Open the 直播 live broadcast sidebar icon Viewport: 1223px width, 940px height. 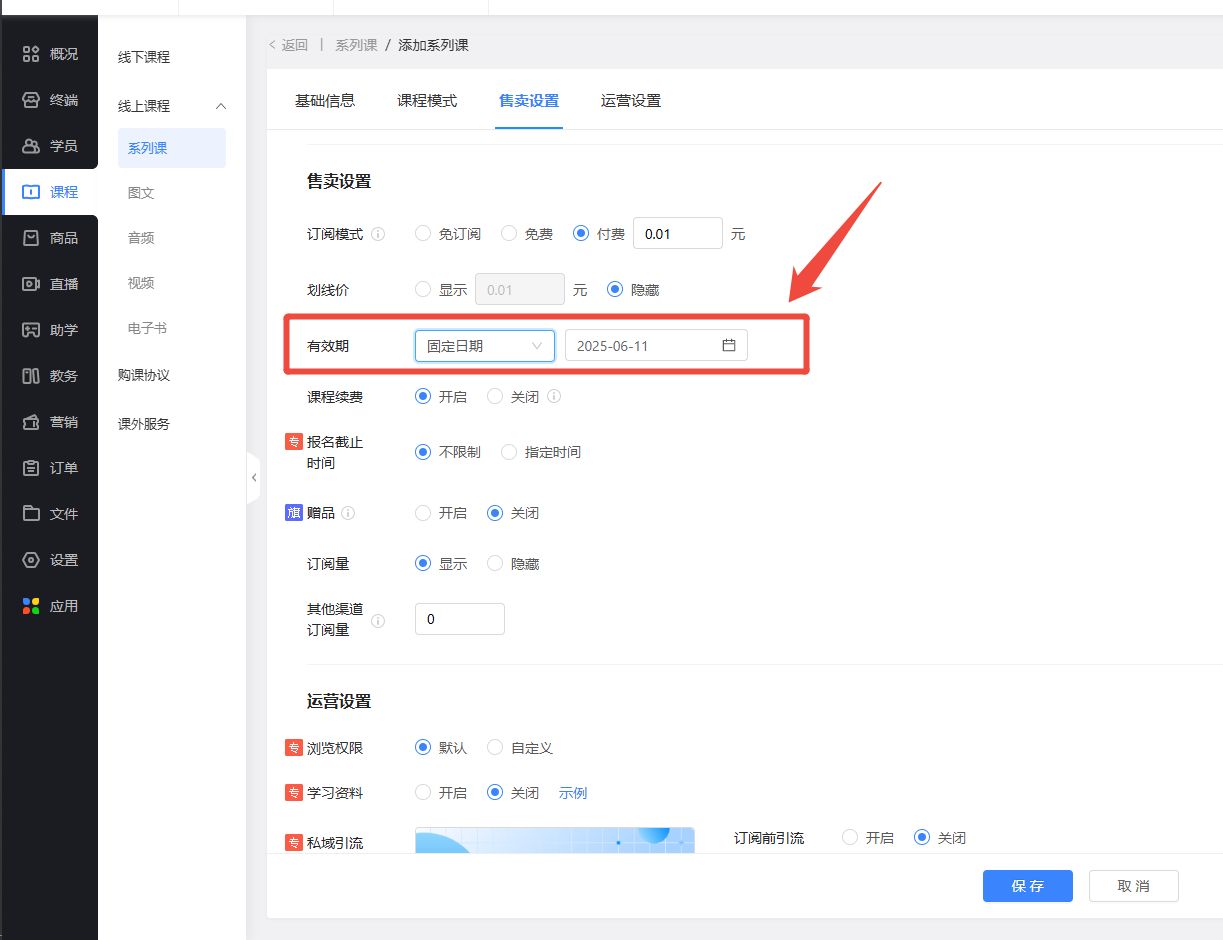(x=31, y=284)
